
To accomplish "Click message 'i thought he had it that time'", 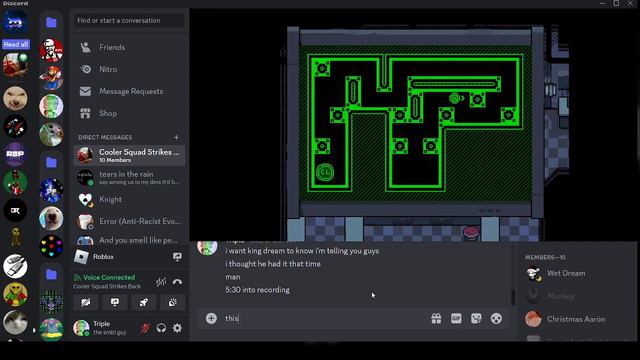I will coord(273,264).
